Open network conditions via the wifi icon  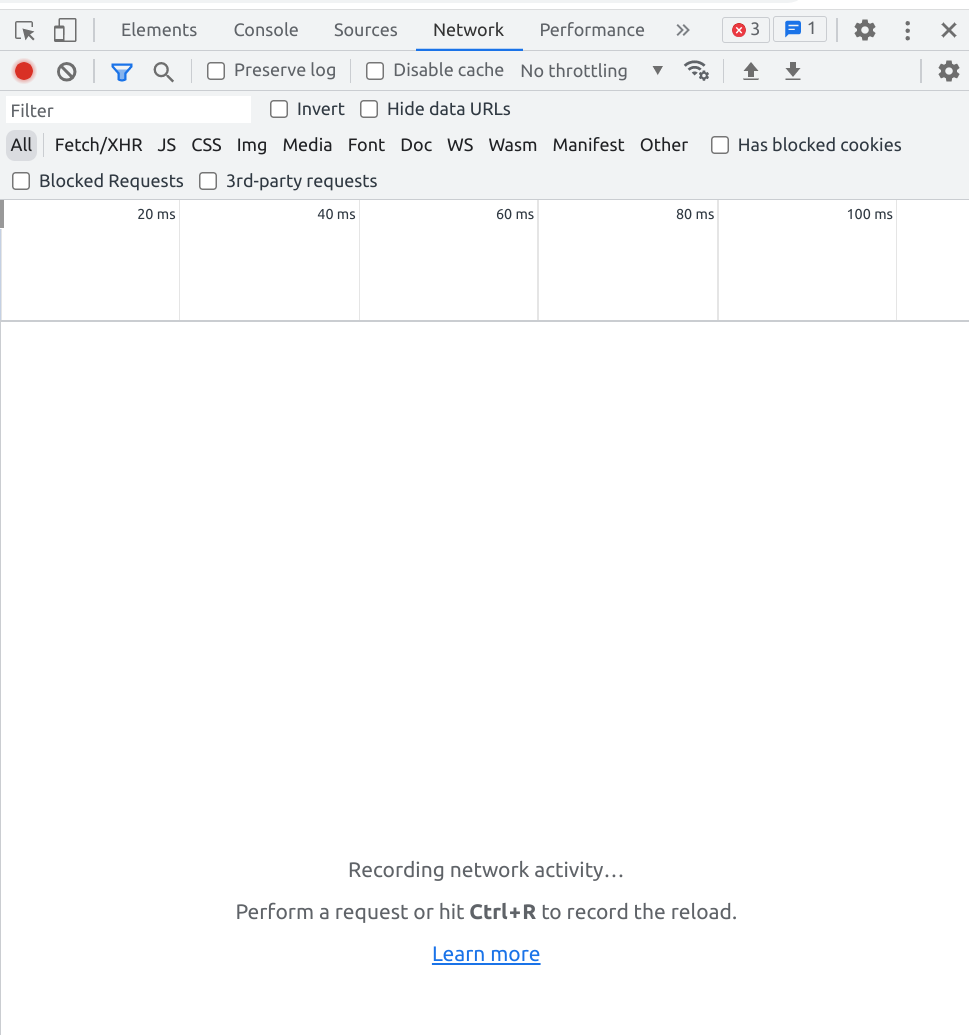696,70
